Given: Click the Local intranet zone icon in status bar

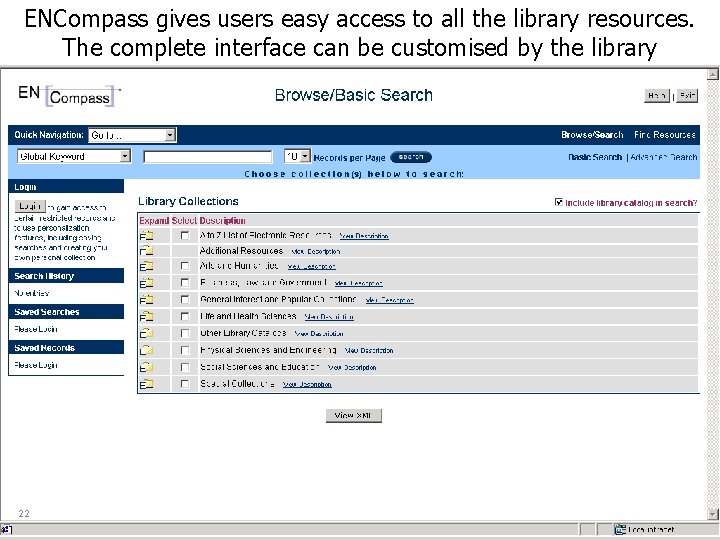Looking at the screenshot, I should pyautogui.click(x=620, y=529).
